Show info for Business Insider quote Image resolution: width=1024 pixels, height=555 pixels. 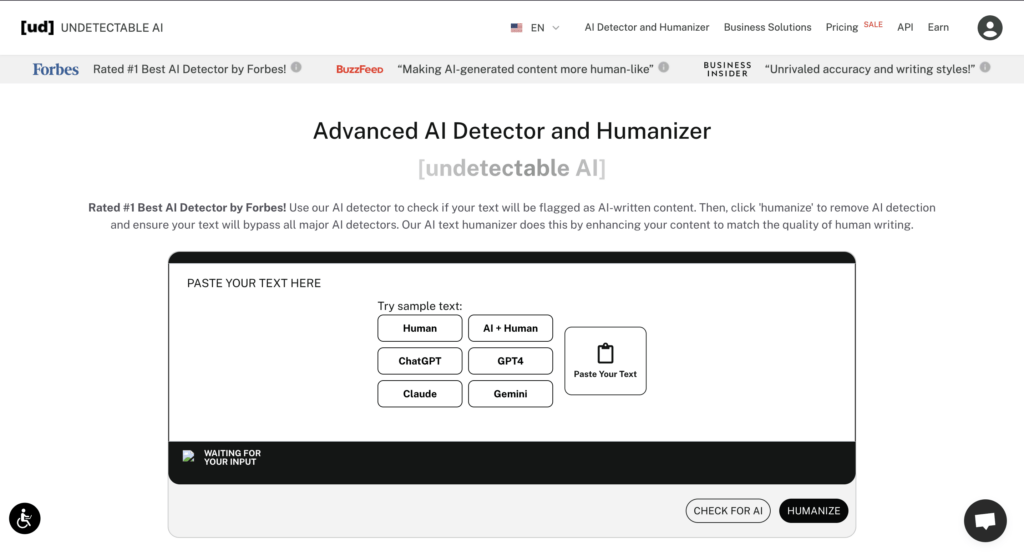[x=985, y=67]
